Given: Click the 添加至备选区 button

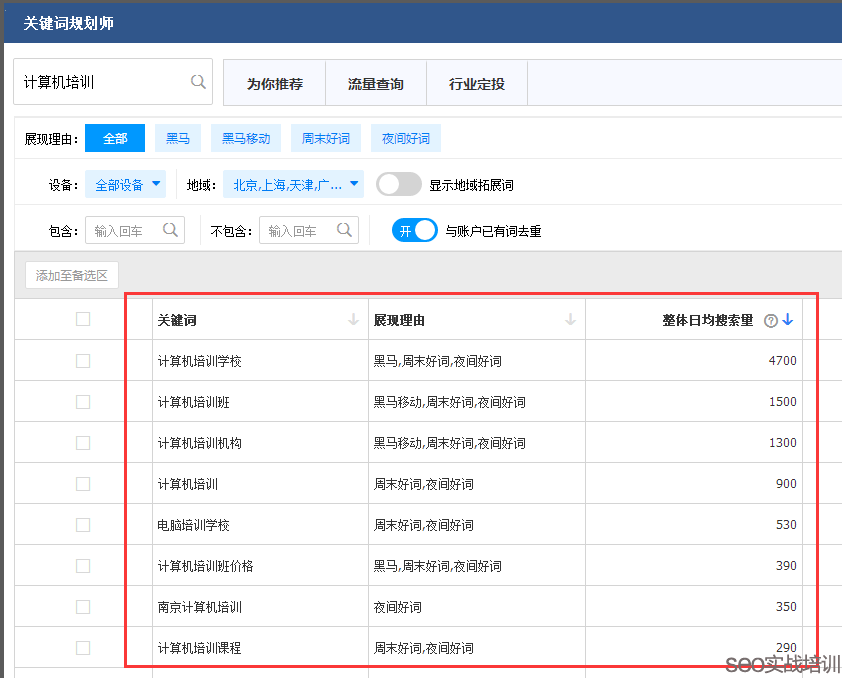Looking at the screenshot, I should click(71, 275).
